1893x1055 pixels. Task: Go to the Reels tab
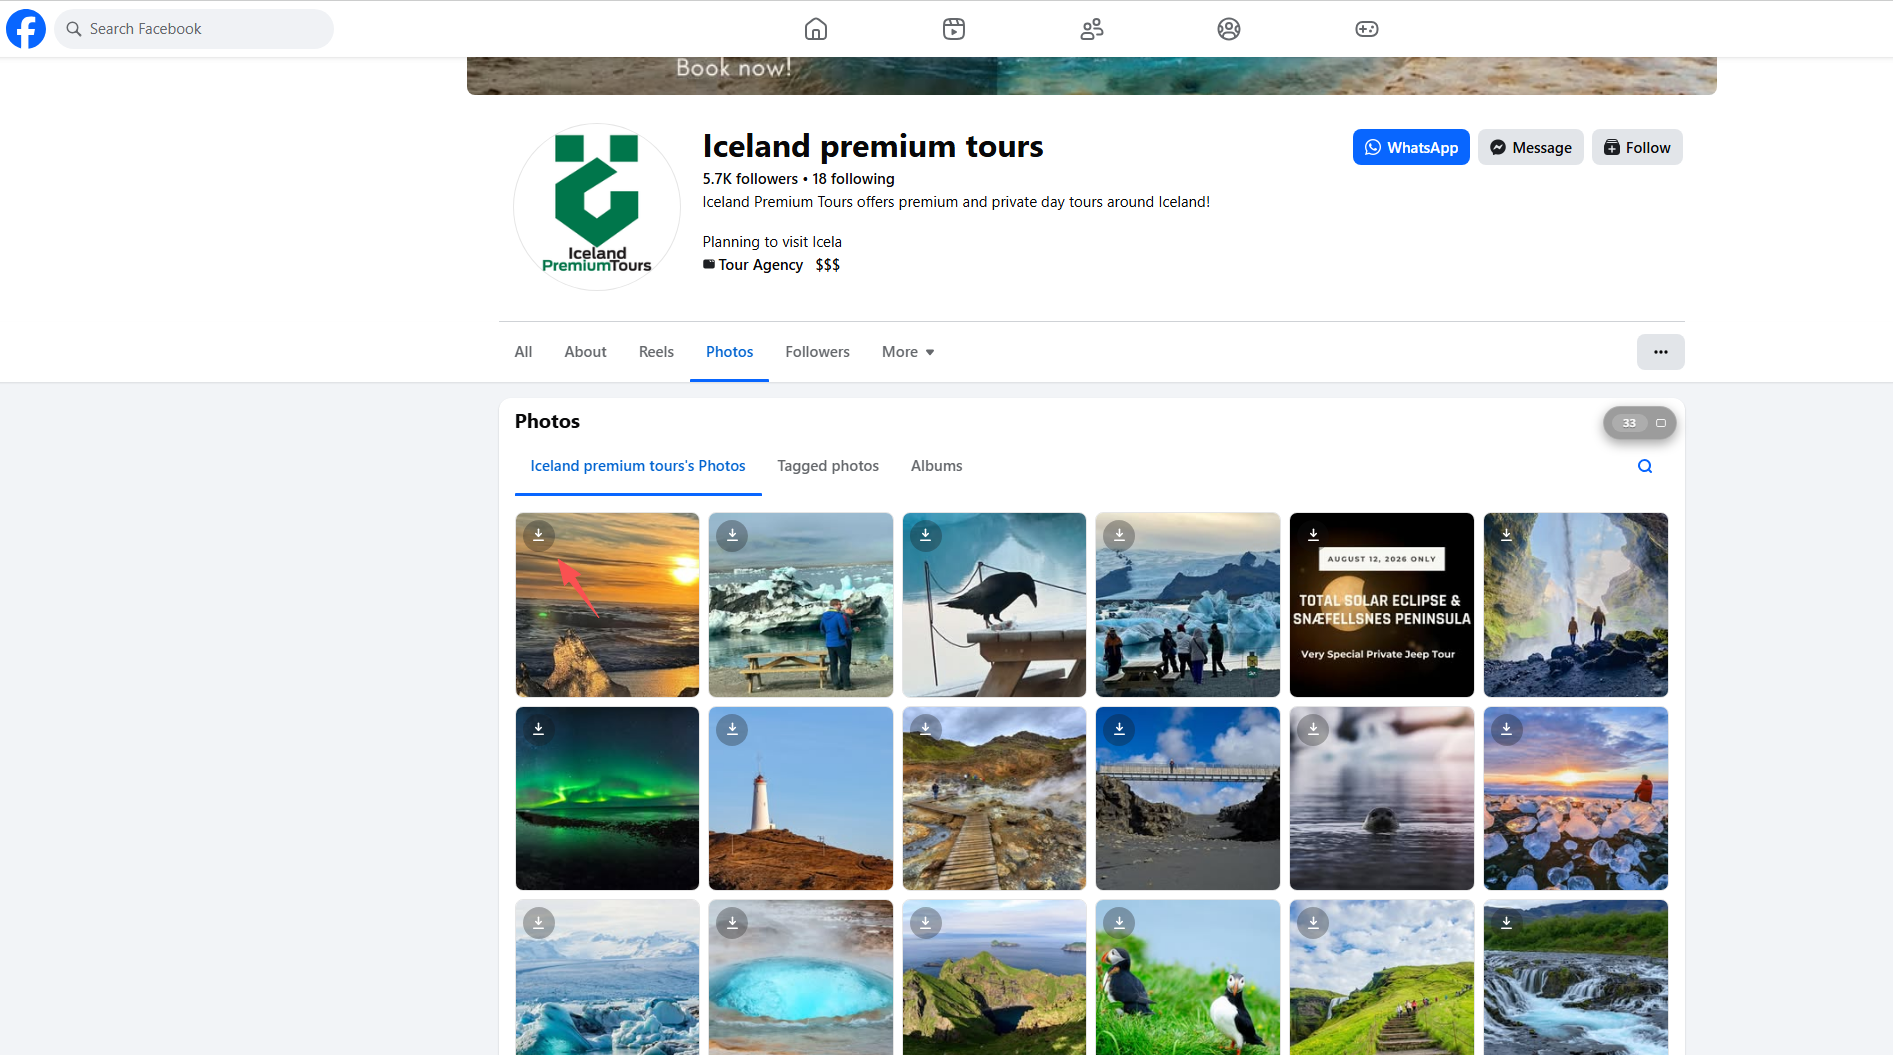(x=656, y=352)
